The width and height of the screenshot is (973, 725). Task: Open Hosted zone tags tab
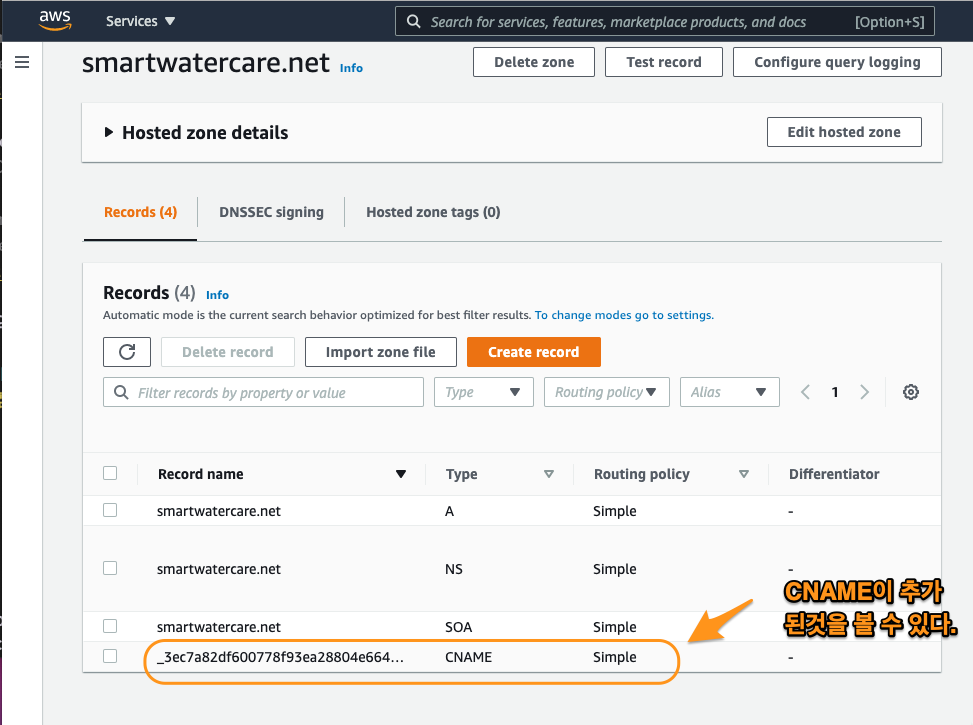433,212
